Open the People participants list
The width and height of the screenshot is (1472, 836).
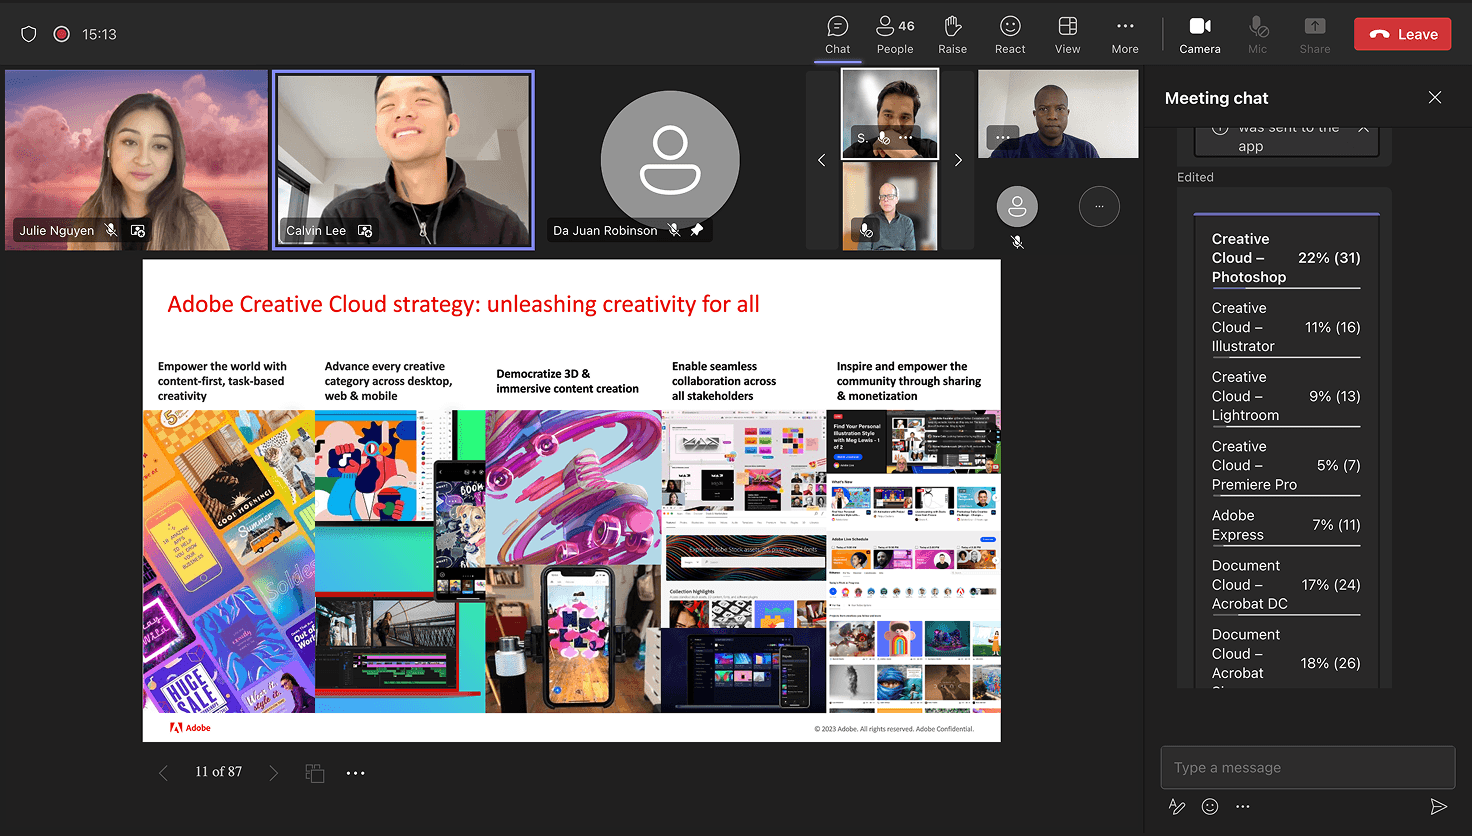895,35
